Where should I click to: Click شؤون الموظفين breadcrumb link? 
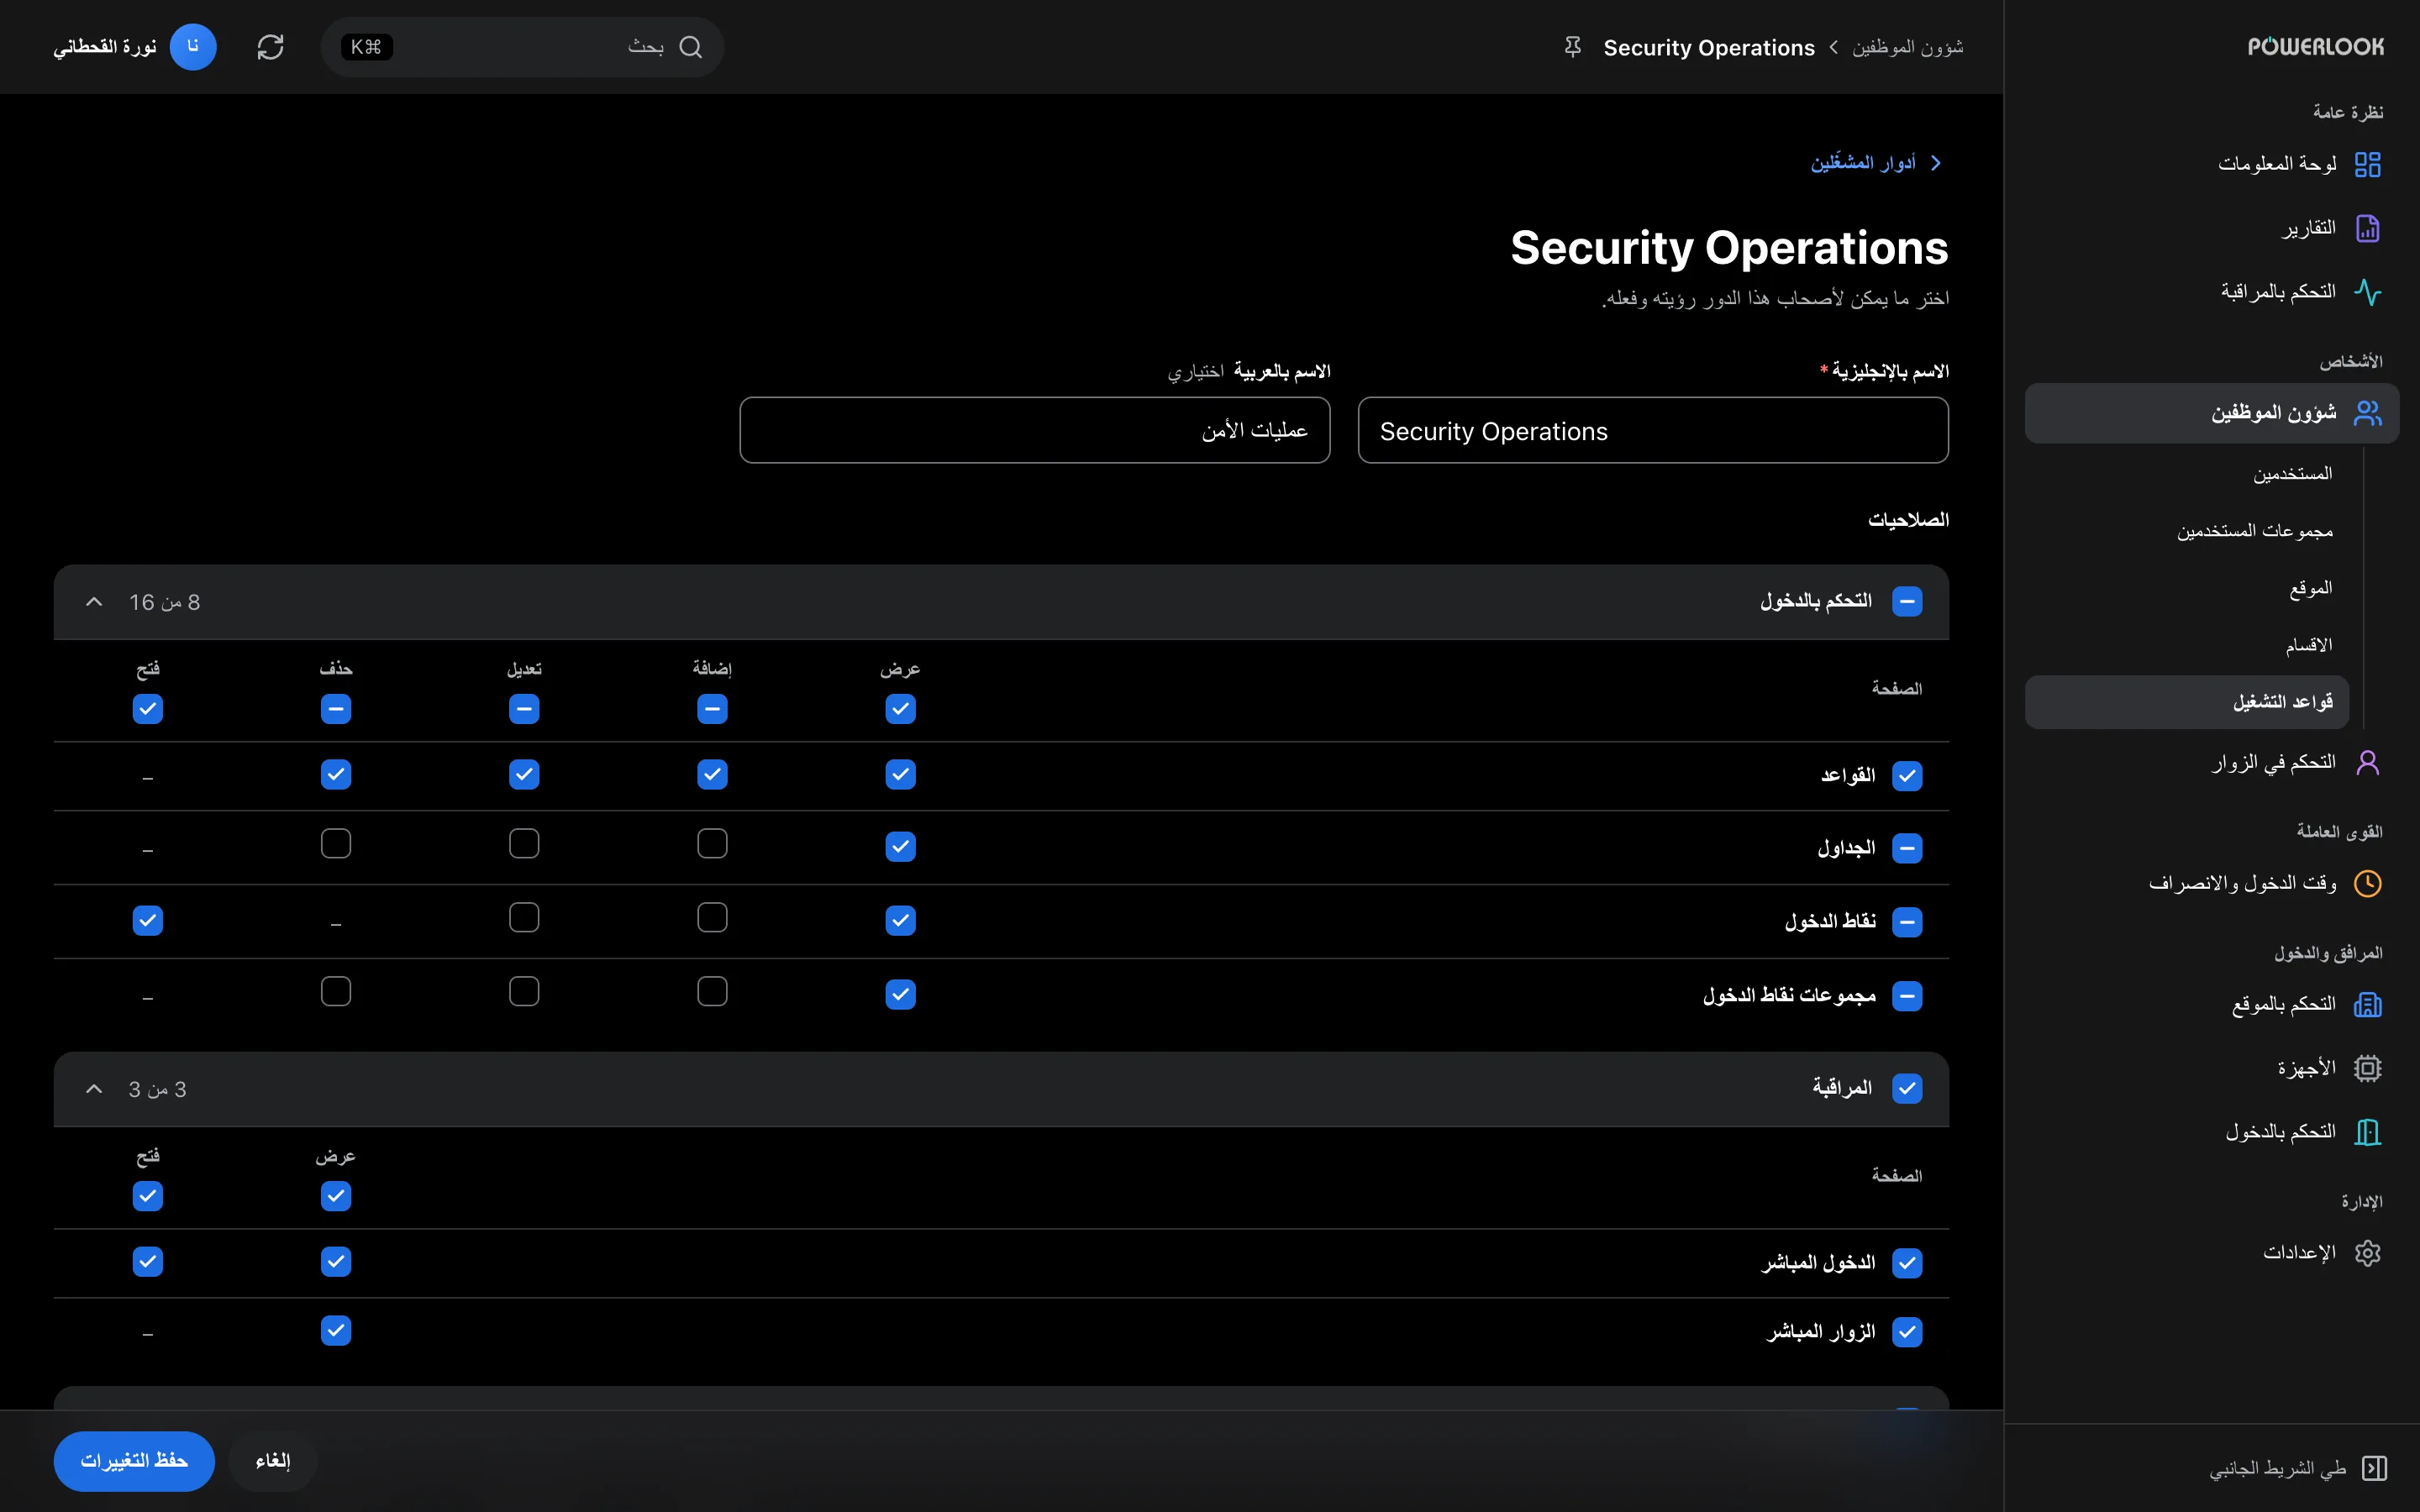1907,47
